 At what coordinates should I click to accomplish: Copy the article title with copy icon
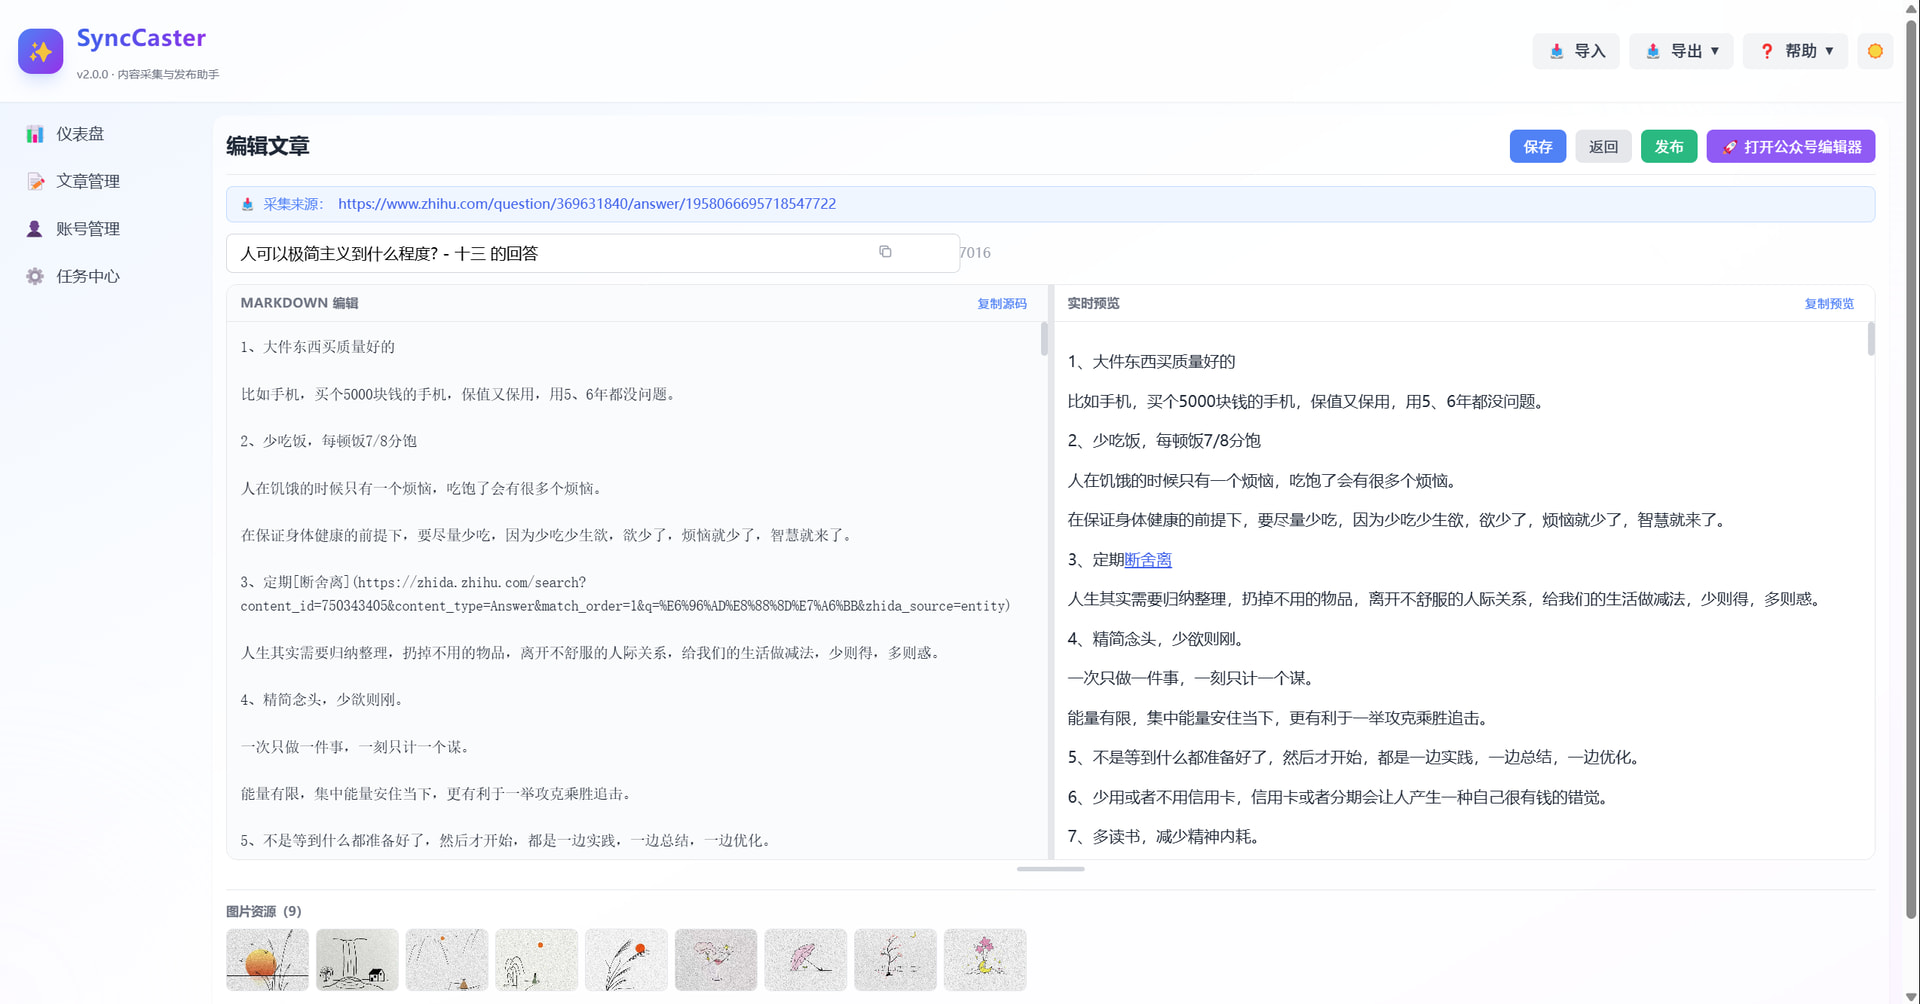885,252
